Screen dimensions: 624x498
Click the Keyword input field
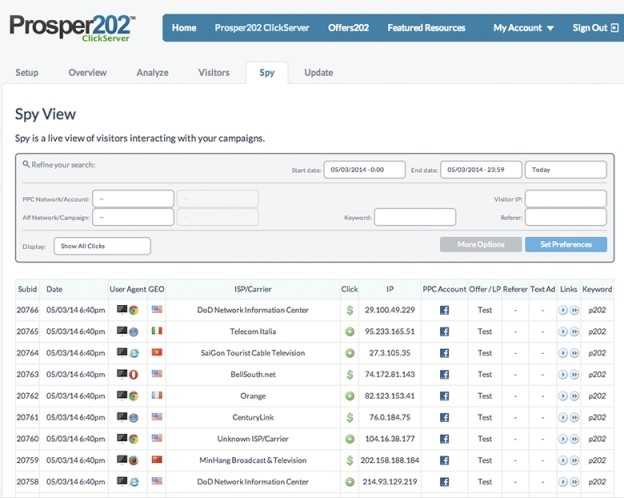pos(415,217)
